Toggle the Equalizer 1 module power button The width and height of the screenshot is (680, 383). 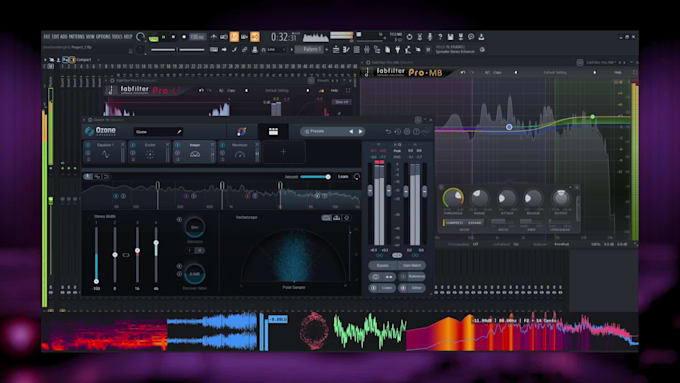click(88, 145)
